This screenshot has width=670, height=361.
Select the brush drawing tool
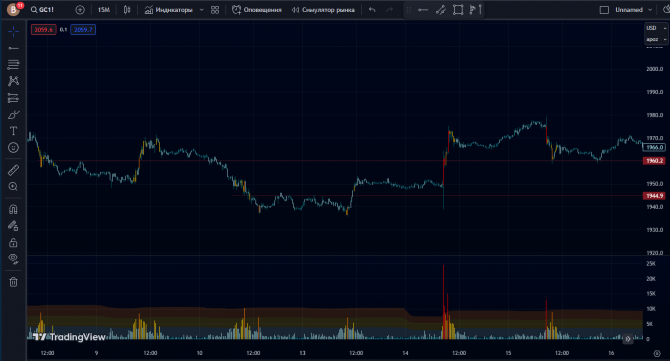[13, 114]
